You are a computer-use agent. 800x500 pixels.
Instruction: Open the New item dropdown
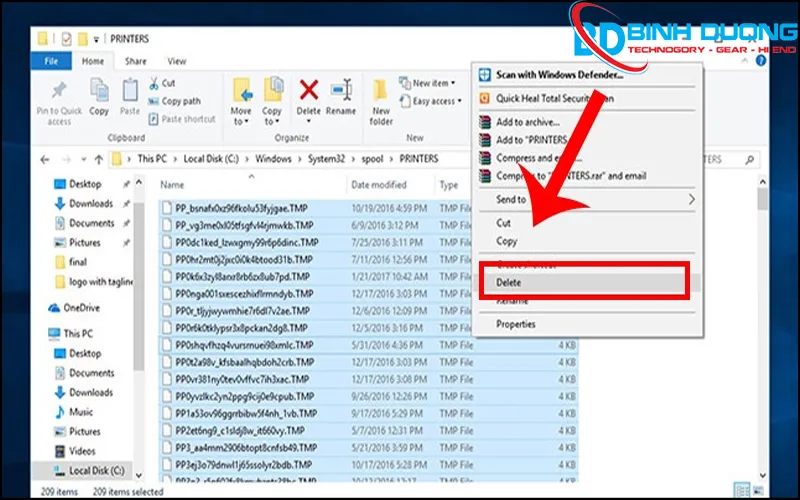click(x=427, y=83)
